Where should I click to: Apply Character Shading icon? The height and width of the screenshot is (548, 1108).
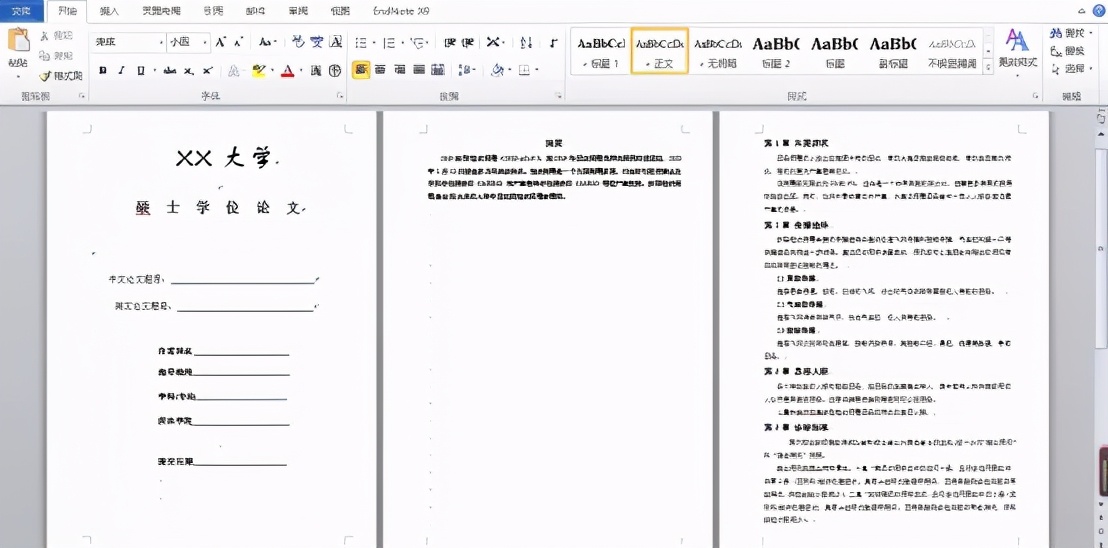(x=316, y=70)
